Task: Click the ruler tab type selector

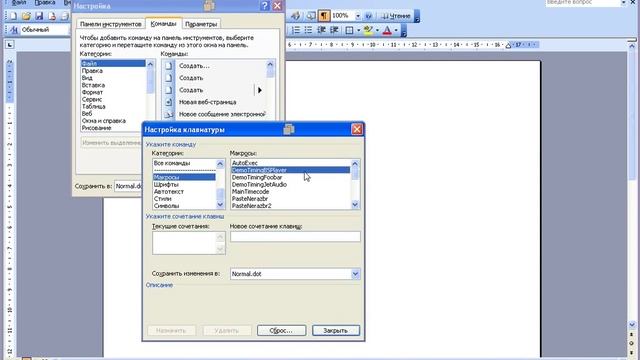Action: click(9, 44)
